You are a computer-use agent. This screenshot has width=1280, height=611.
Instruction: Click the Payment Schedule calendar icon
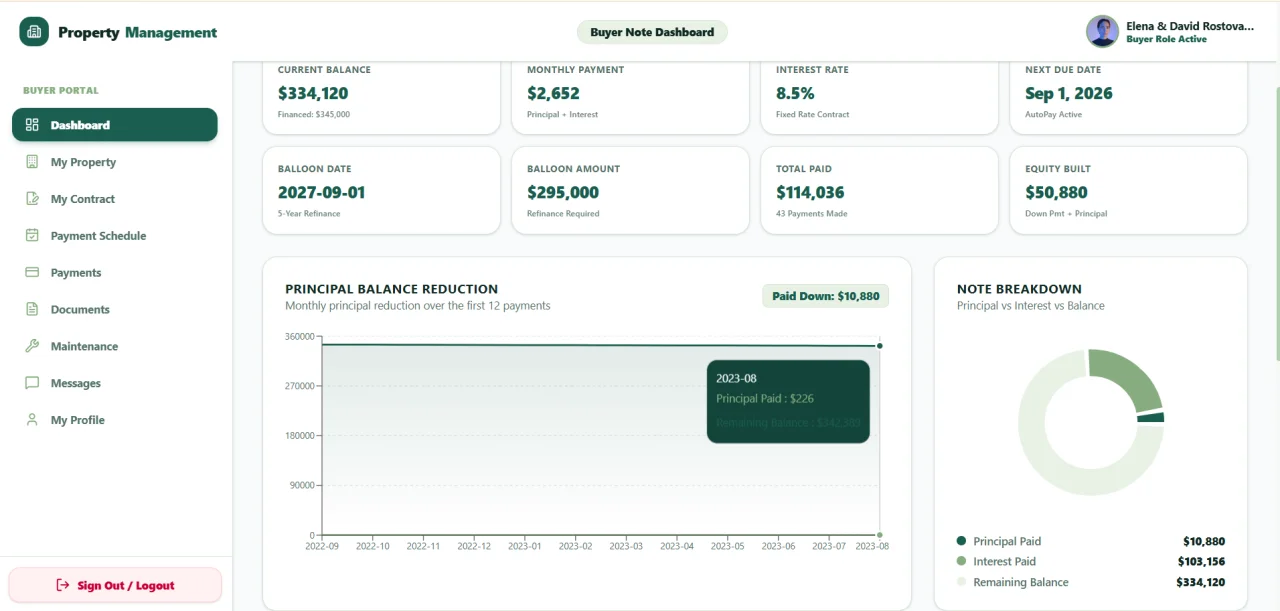point(32,236)
